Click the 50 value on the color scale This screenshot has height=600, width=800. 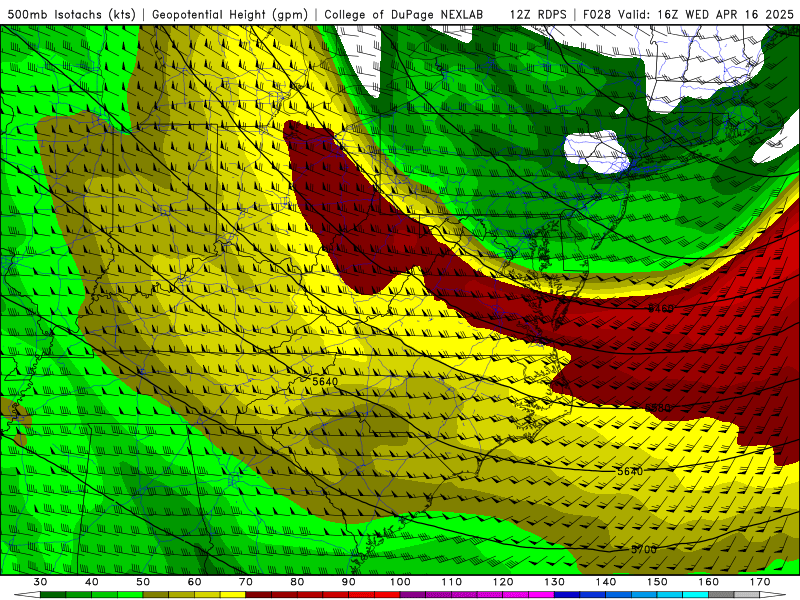[x=143, y=582]
